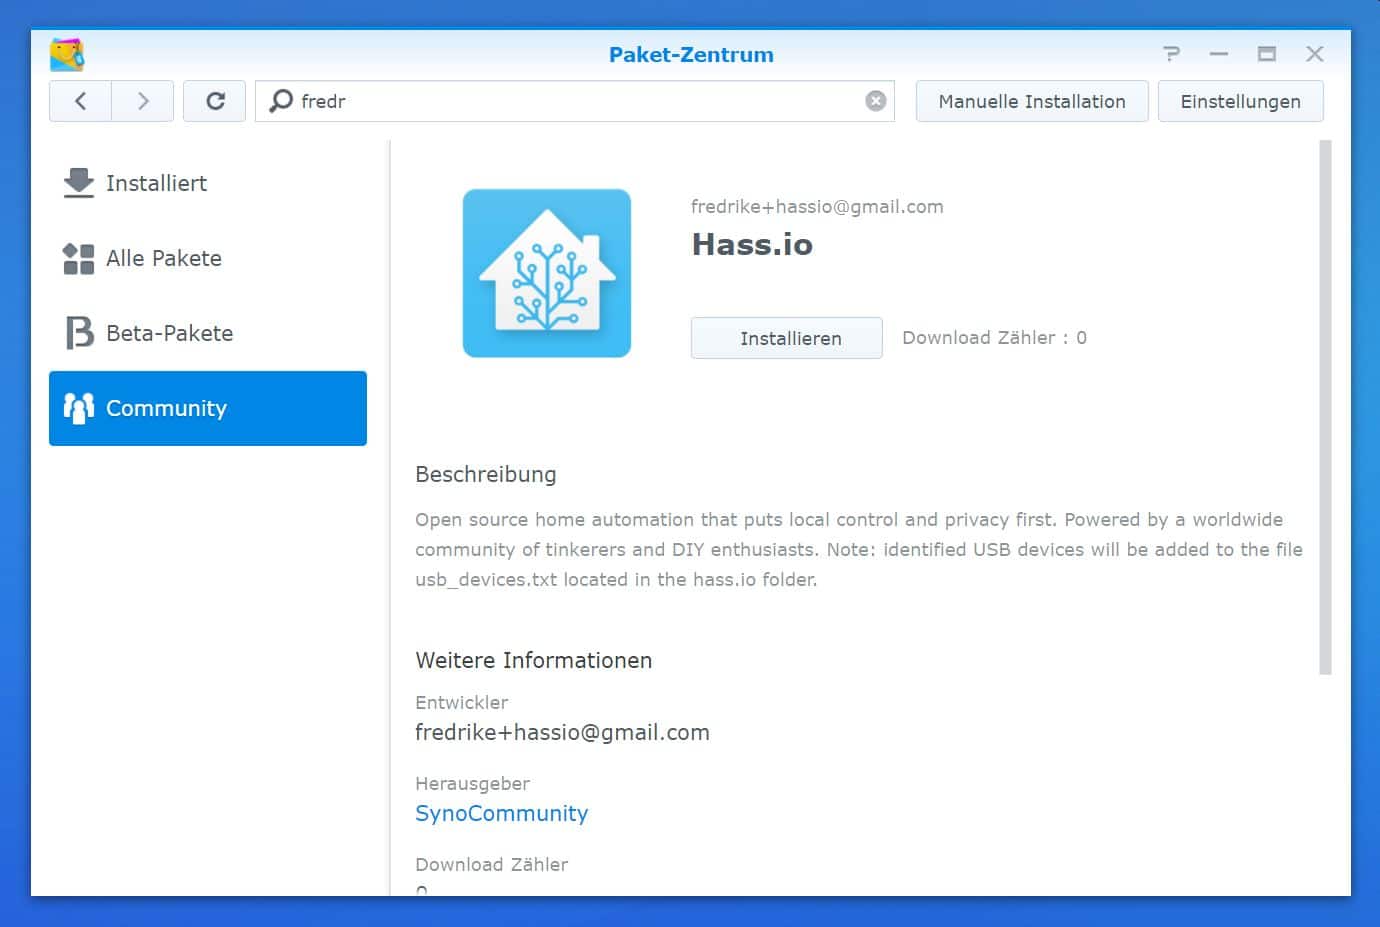
Task: Click the Installiert download icon
Action: coord(78,183)
